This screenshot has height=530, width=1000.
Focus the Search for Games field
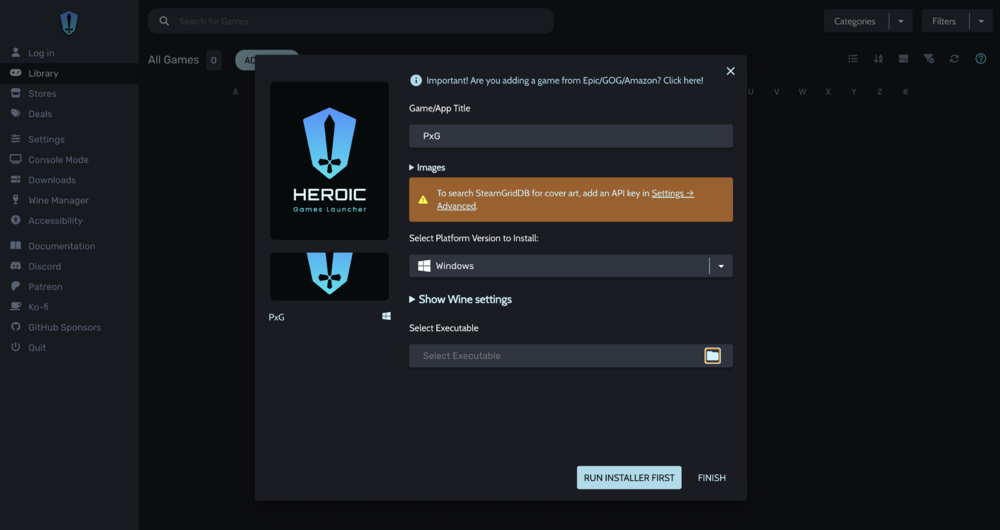tap(351, 21)
